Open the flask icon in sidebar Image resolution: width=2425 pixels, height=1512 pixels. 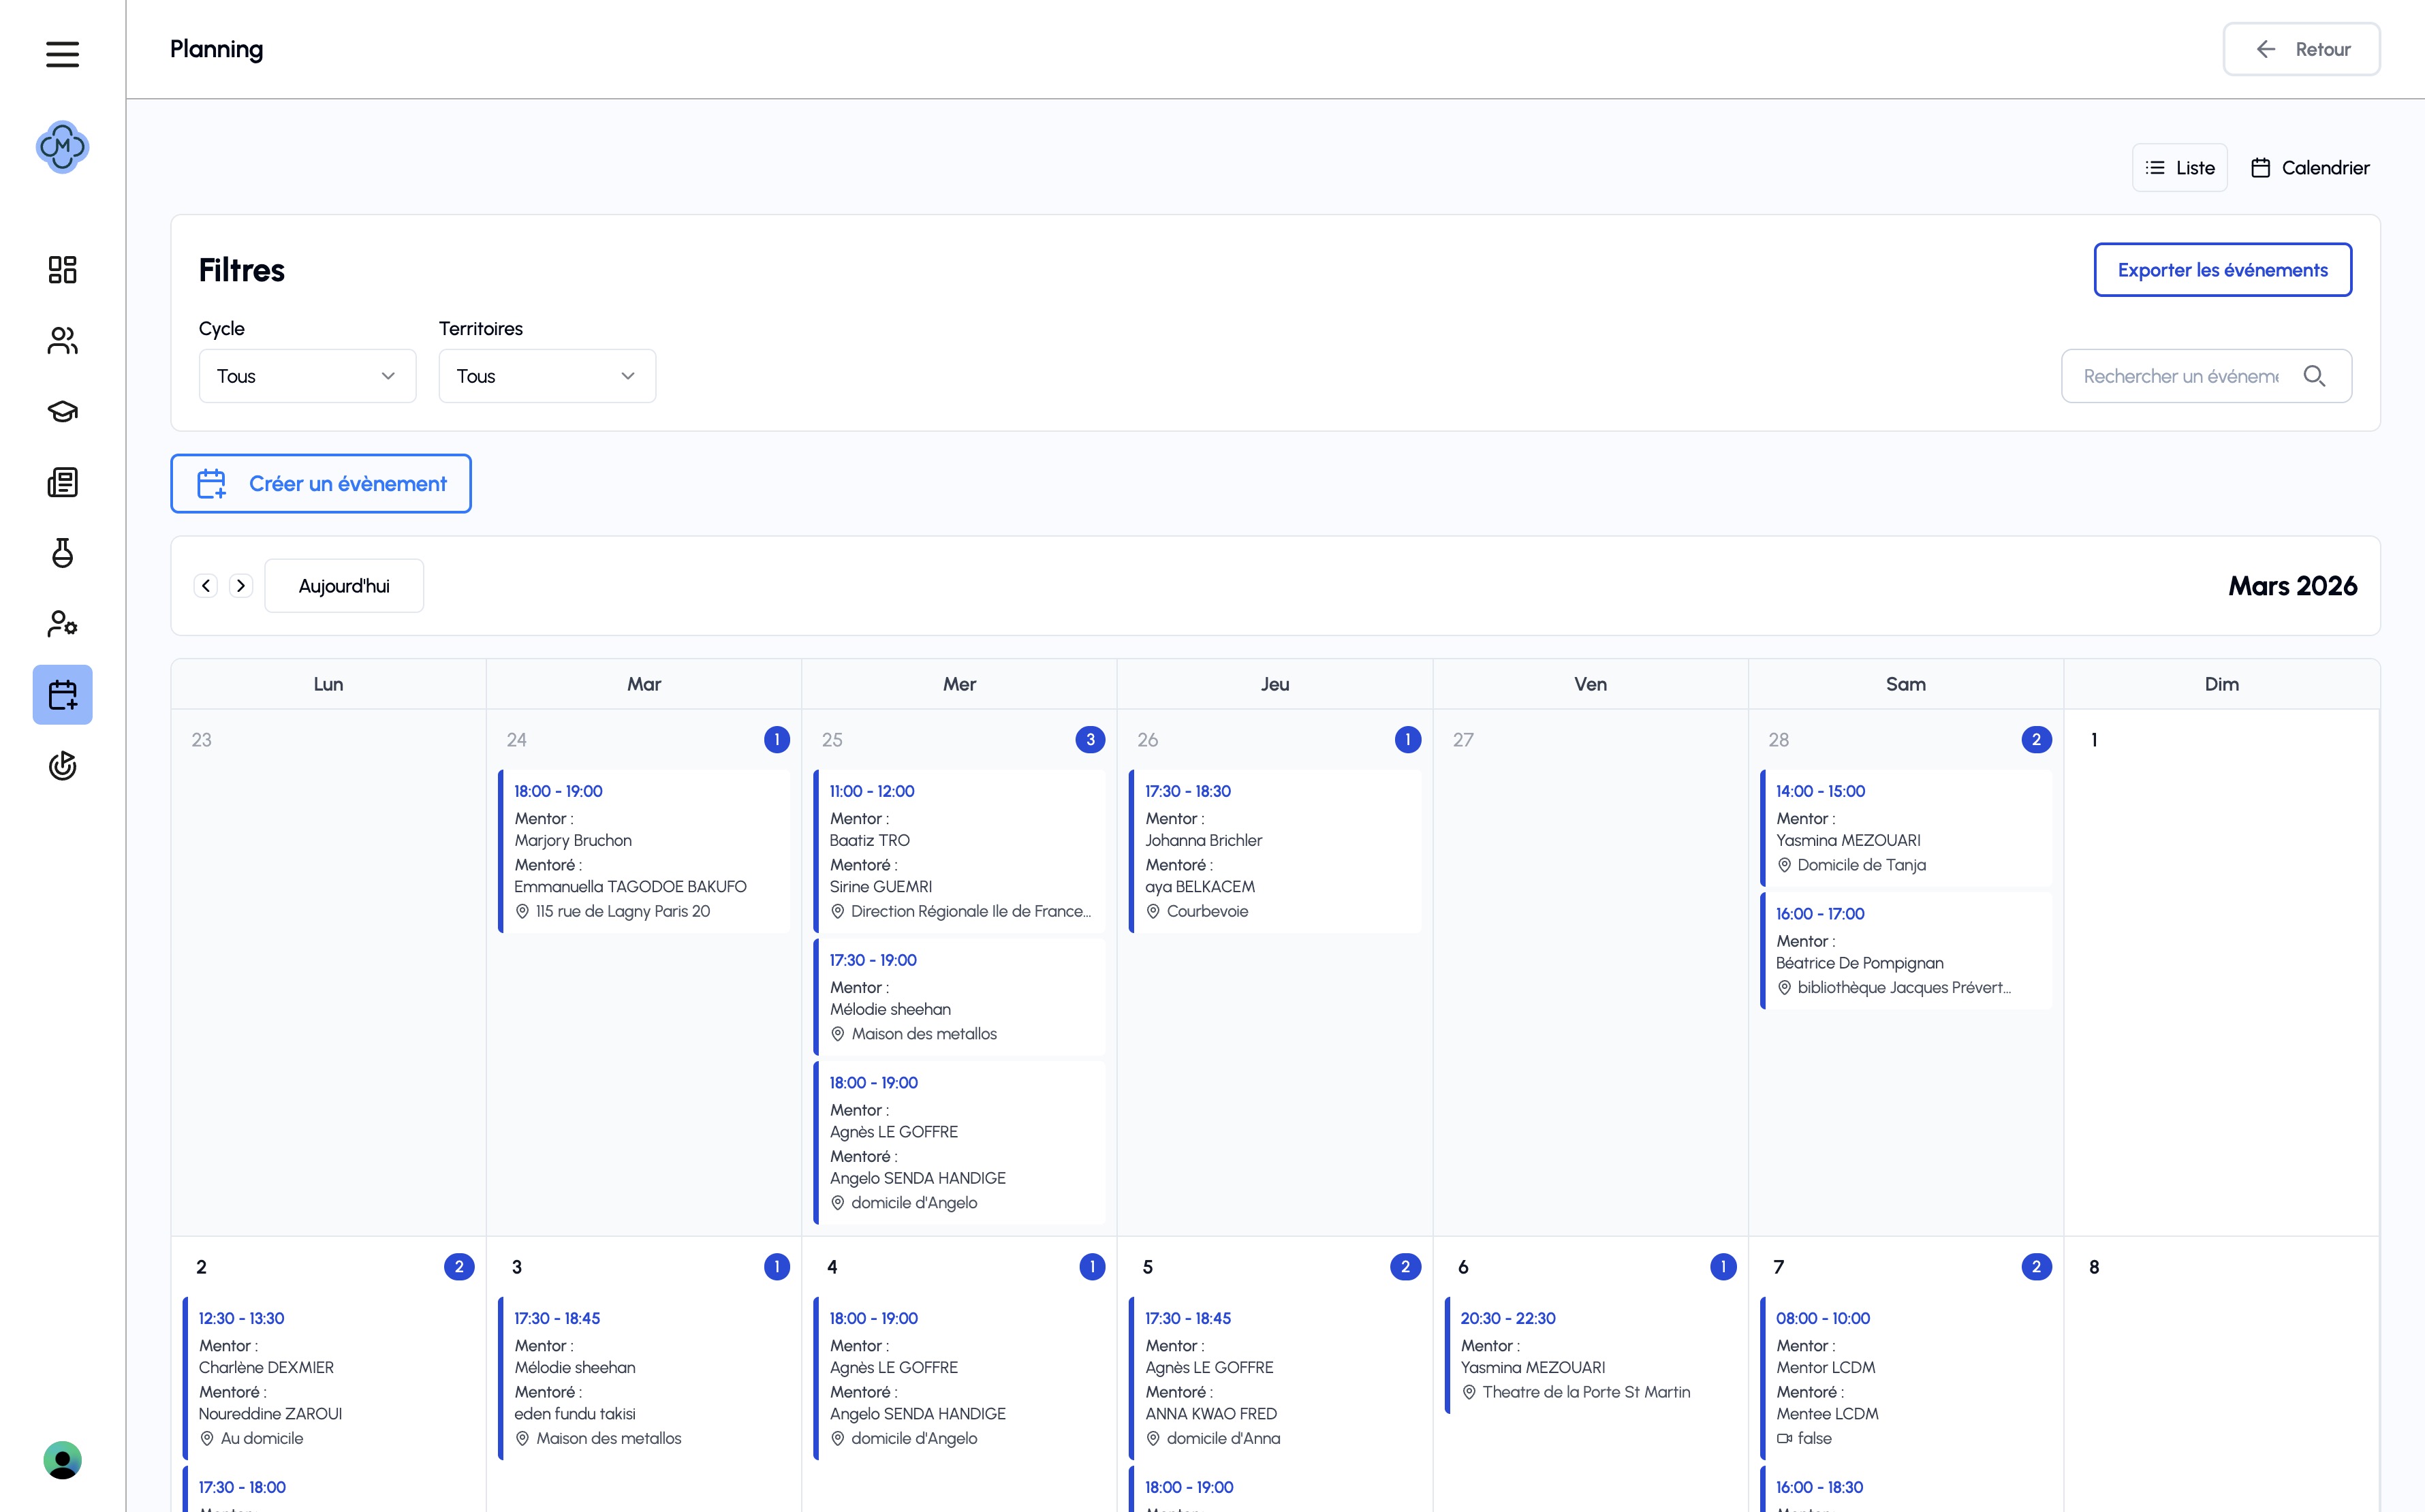tap(62, 553)
